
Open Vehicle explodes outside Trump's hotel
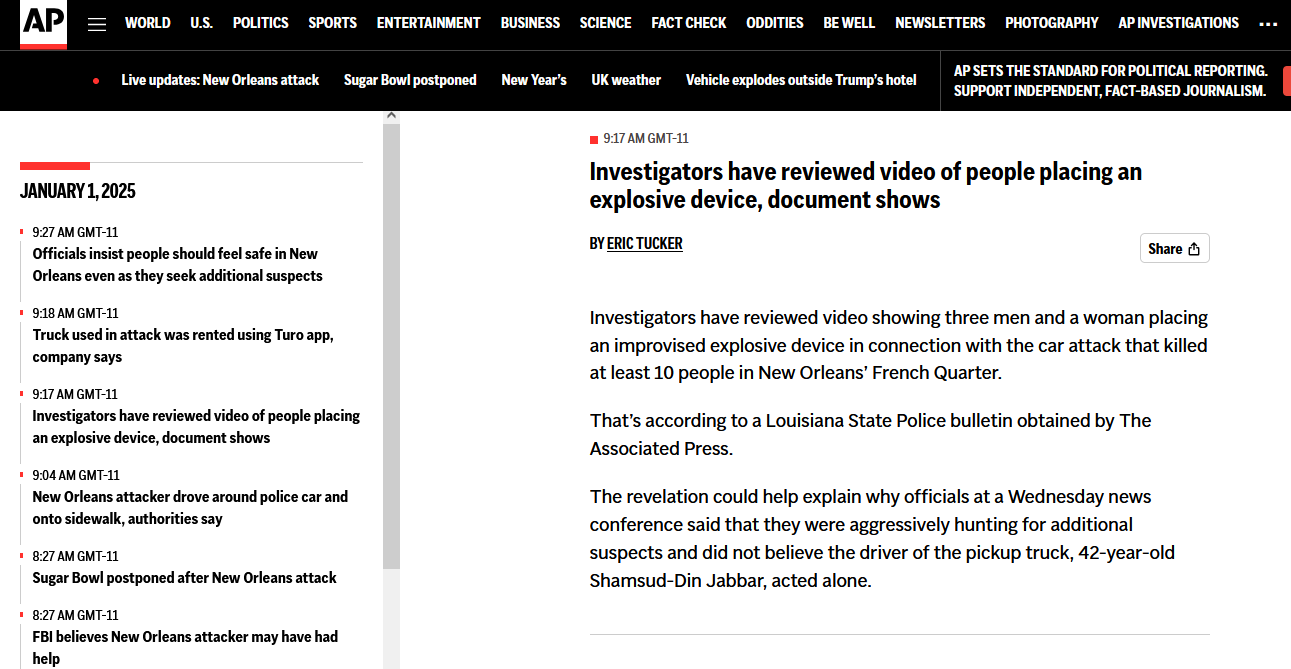click(x=801, y=80)
